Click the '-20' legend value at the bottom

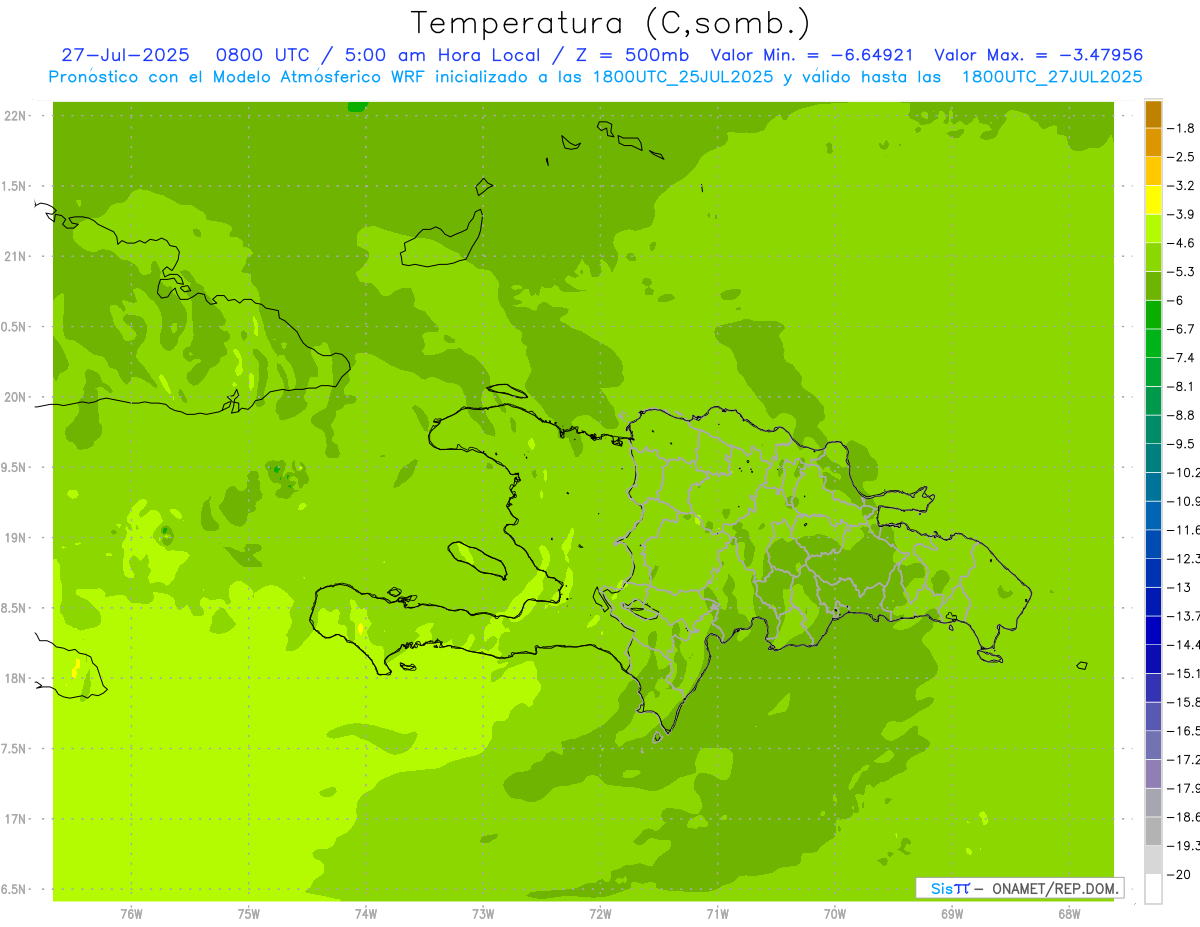coord(1178,875)
